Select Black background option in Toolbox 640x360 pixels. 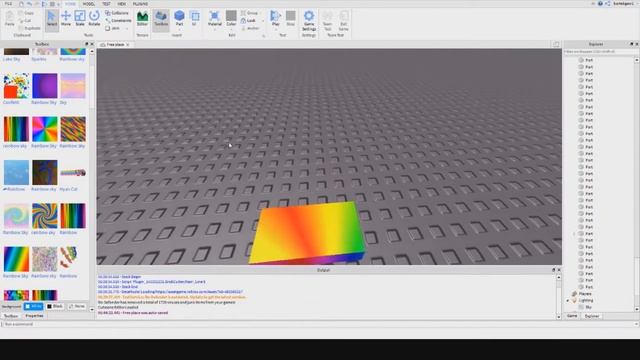55,306
